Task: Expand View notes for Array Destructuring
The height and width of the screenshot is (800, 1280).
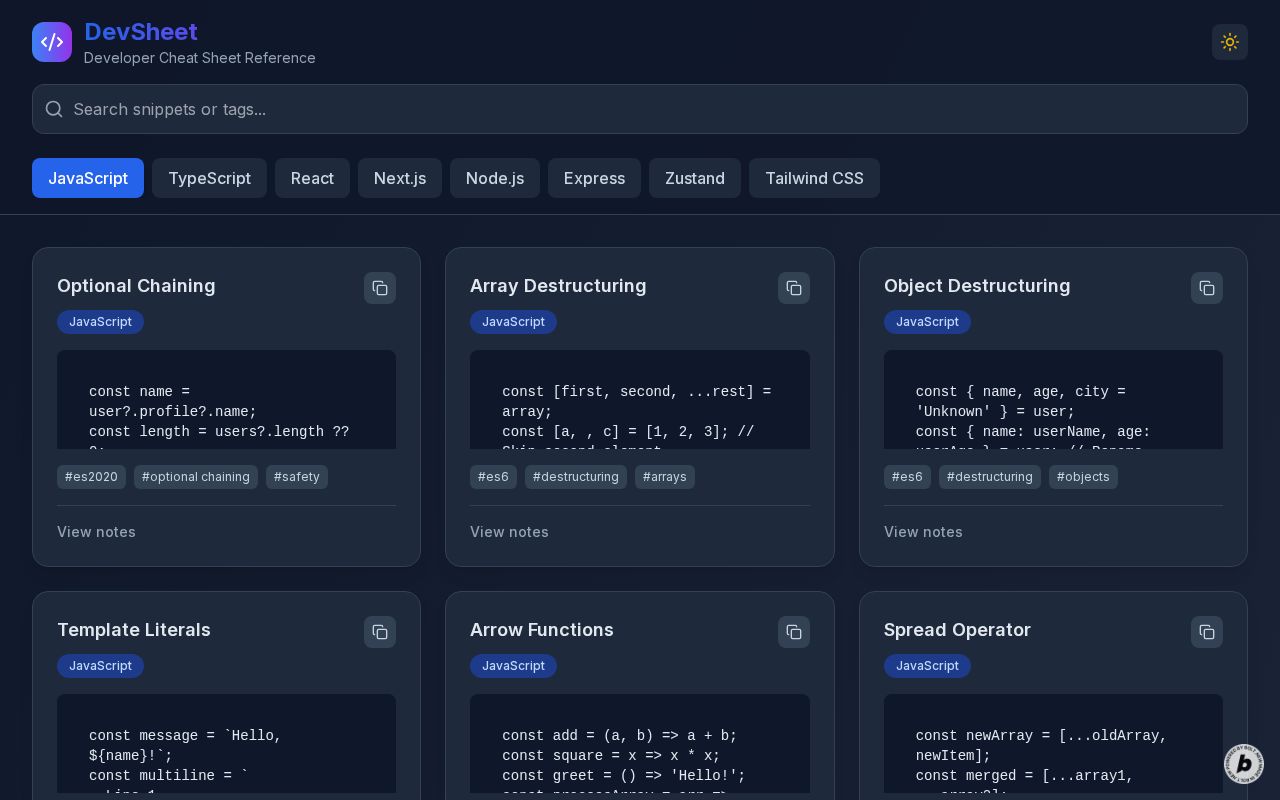Action: coord(509,532)
